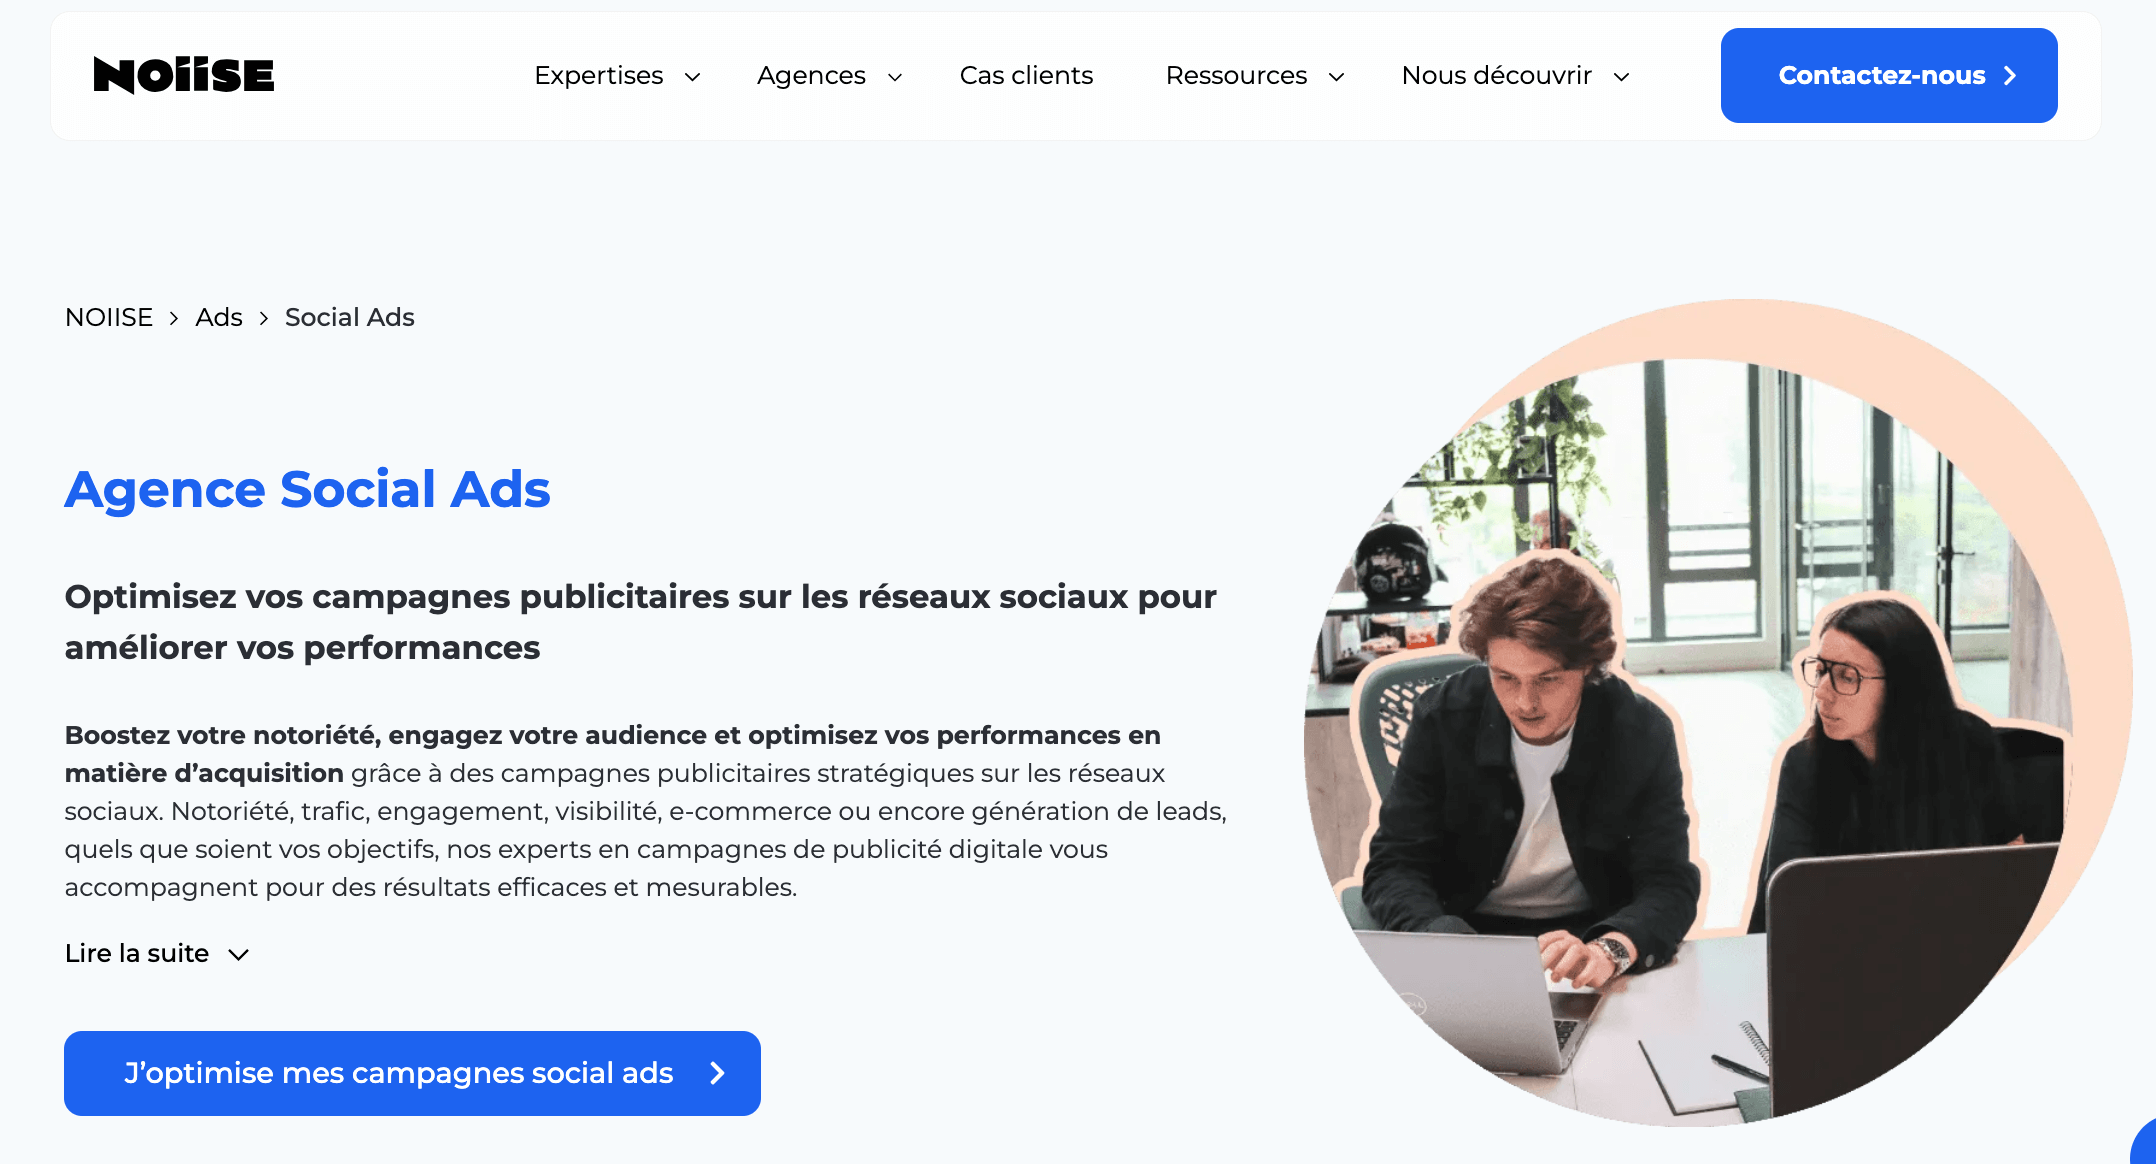The width and height of the screenshot is (2156, 1164).
Task: Click the chevron beside Nous découvrir
Action: point(1622,77)
